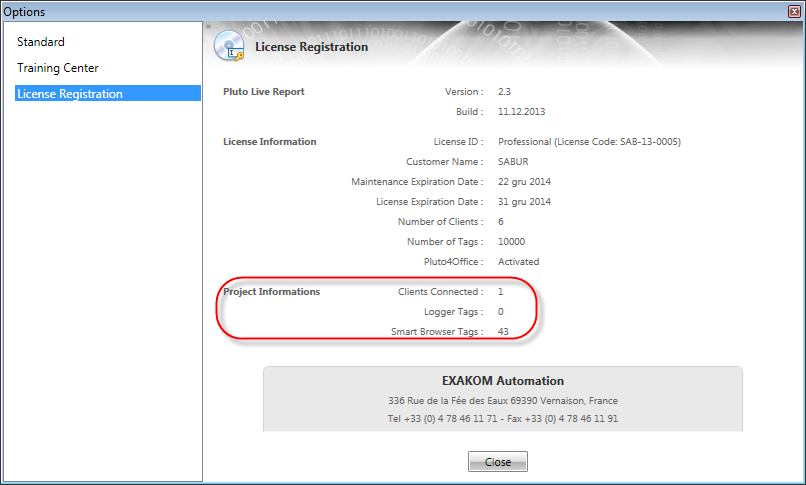Click the Close button
The image size is (806, 485).
click(x=498, y=461)
